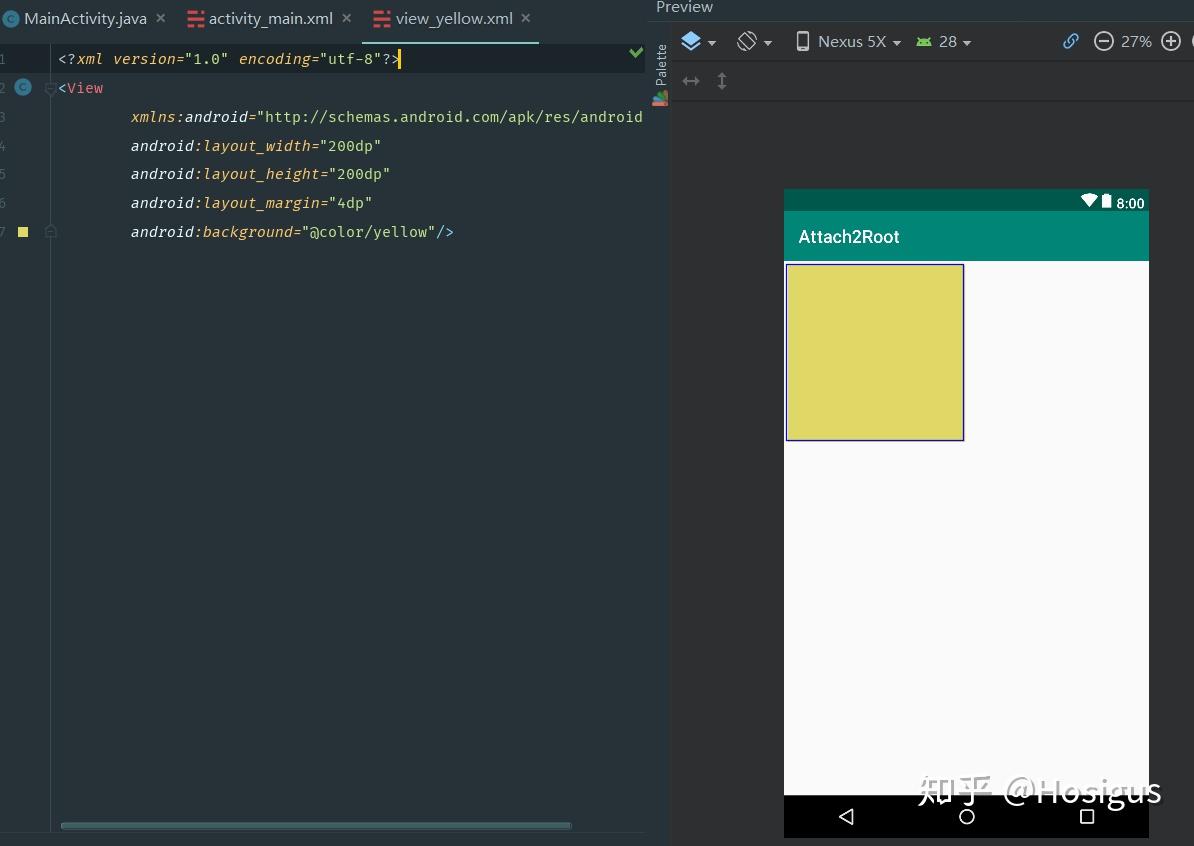Click the horizontal expand arrows icon

point(691,81)
